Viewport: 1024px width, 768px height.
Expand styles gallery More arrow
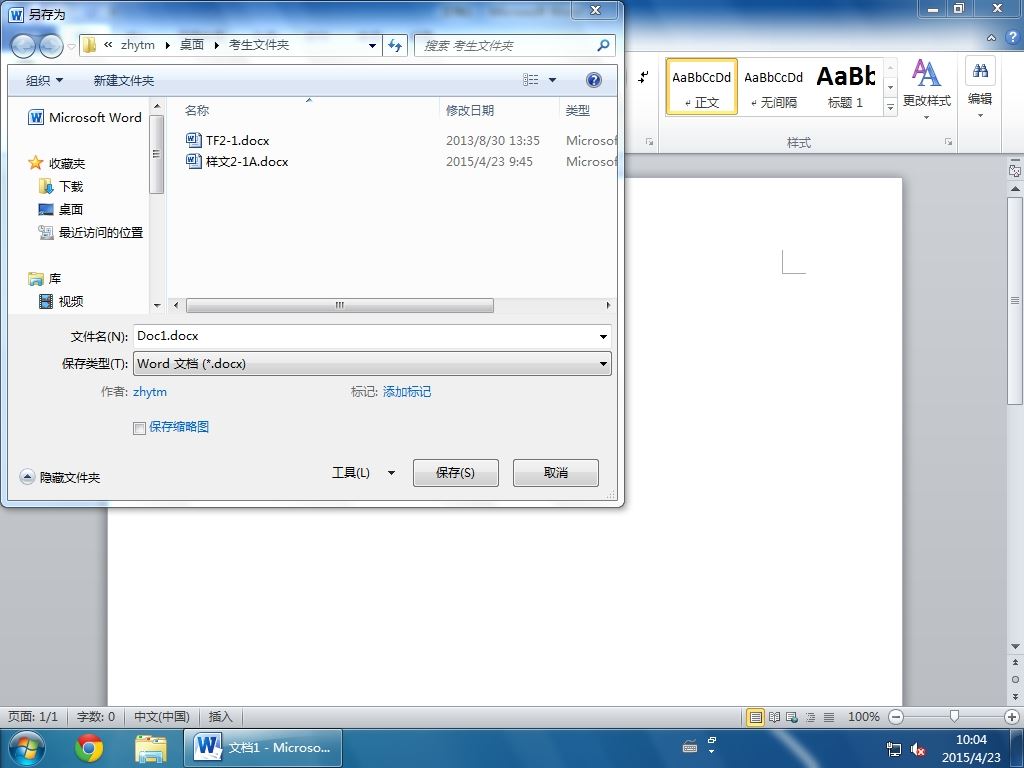890,107
